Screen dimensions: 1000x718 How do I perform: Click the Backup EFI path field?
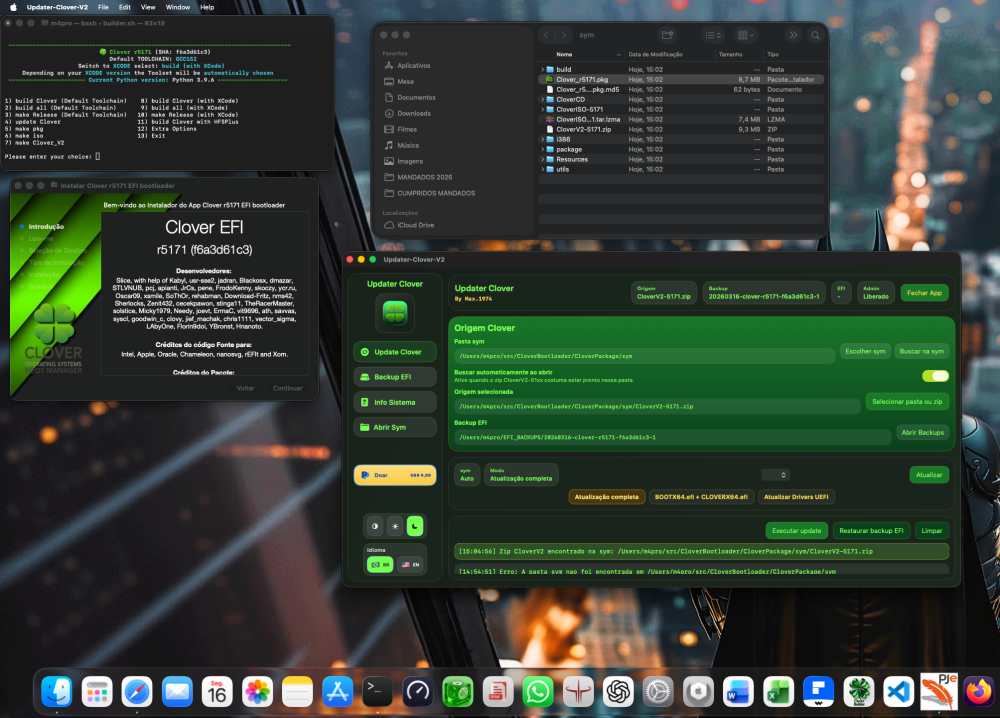[x=672, y=437]
